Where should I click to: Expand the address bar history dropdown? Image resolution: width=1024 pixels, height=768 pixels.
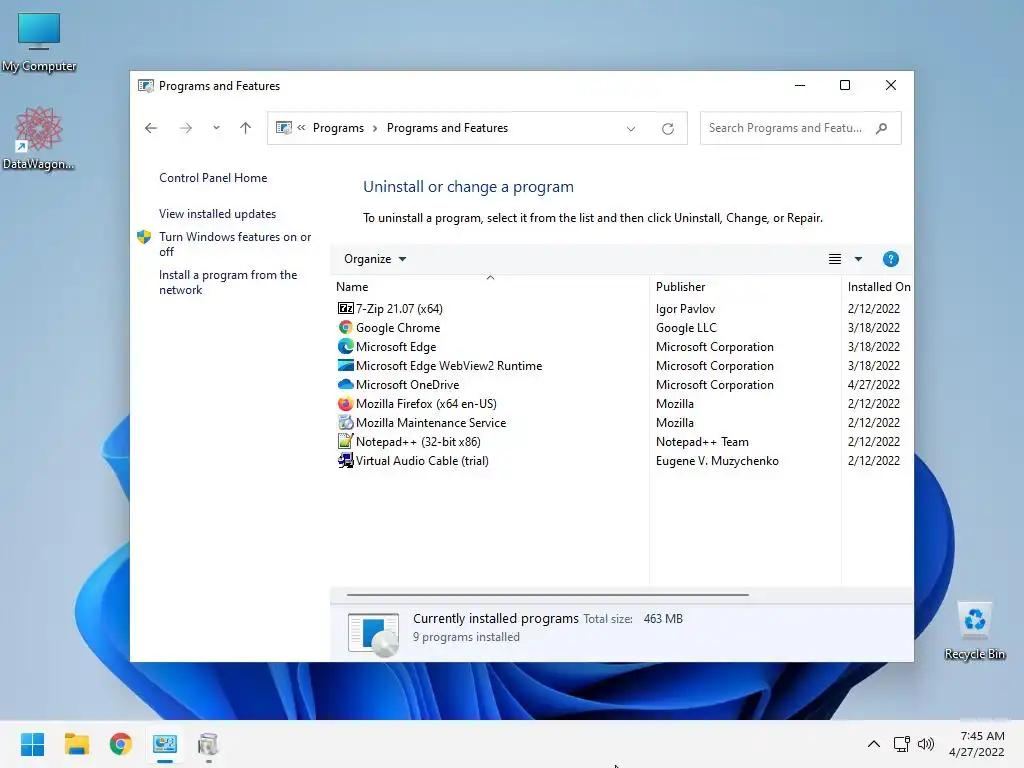[631, 129]
